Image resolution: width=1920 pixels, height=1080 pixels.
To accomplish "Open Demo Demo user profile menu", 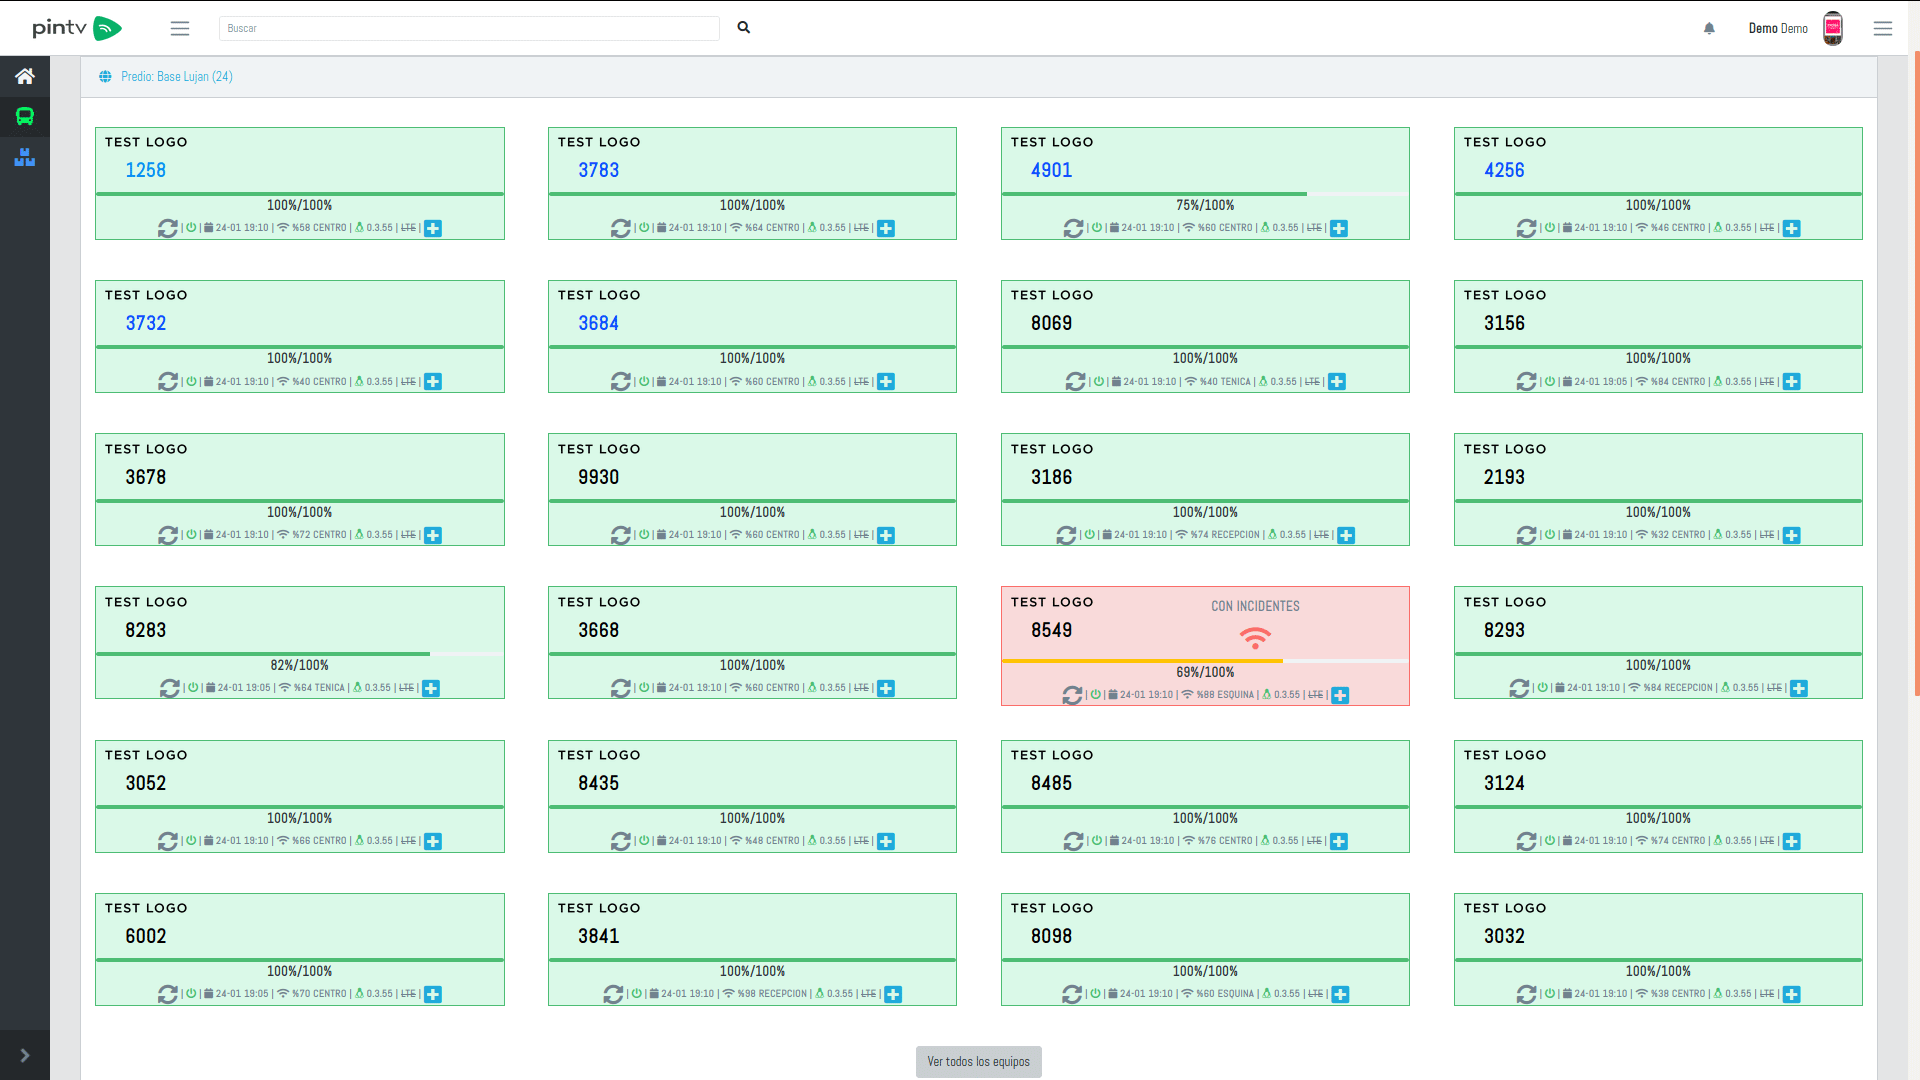I will pyautogui.click(x=1778, y=29).
